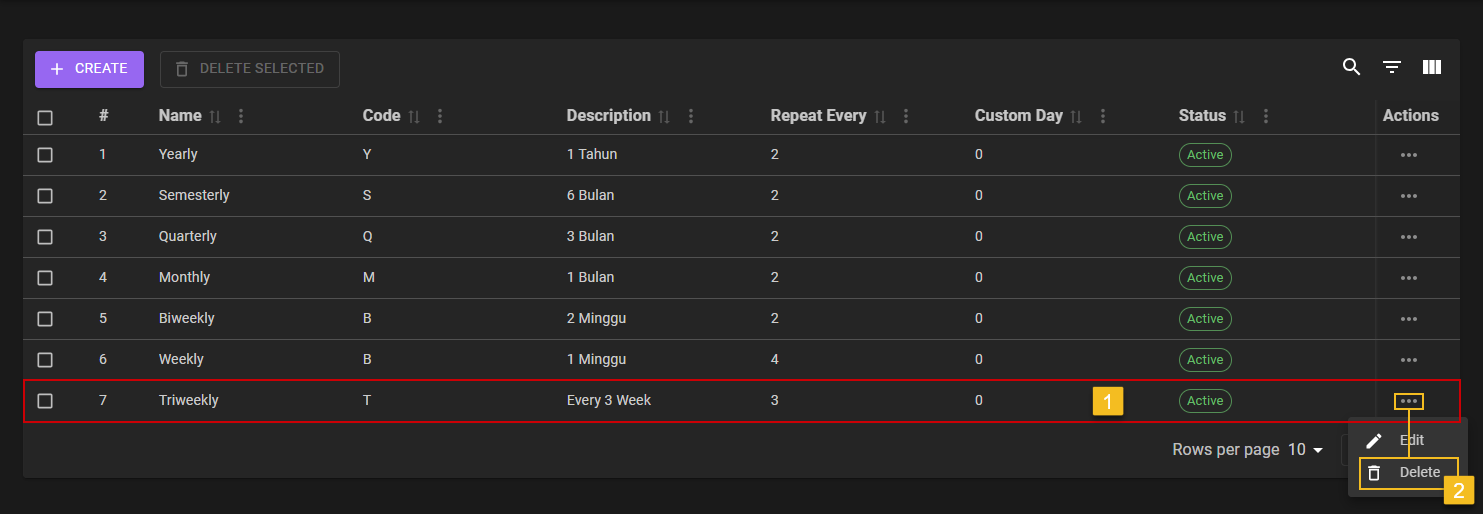Screen dimensions: 1483x514
Task: Open the Status column options menu
Action: [x=1266, y=117]
